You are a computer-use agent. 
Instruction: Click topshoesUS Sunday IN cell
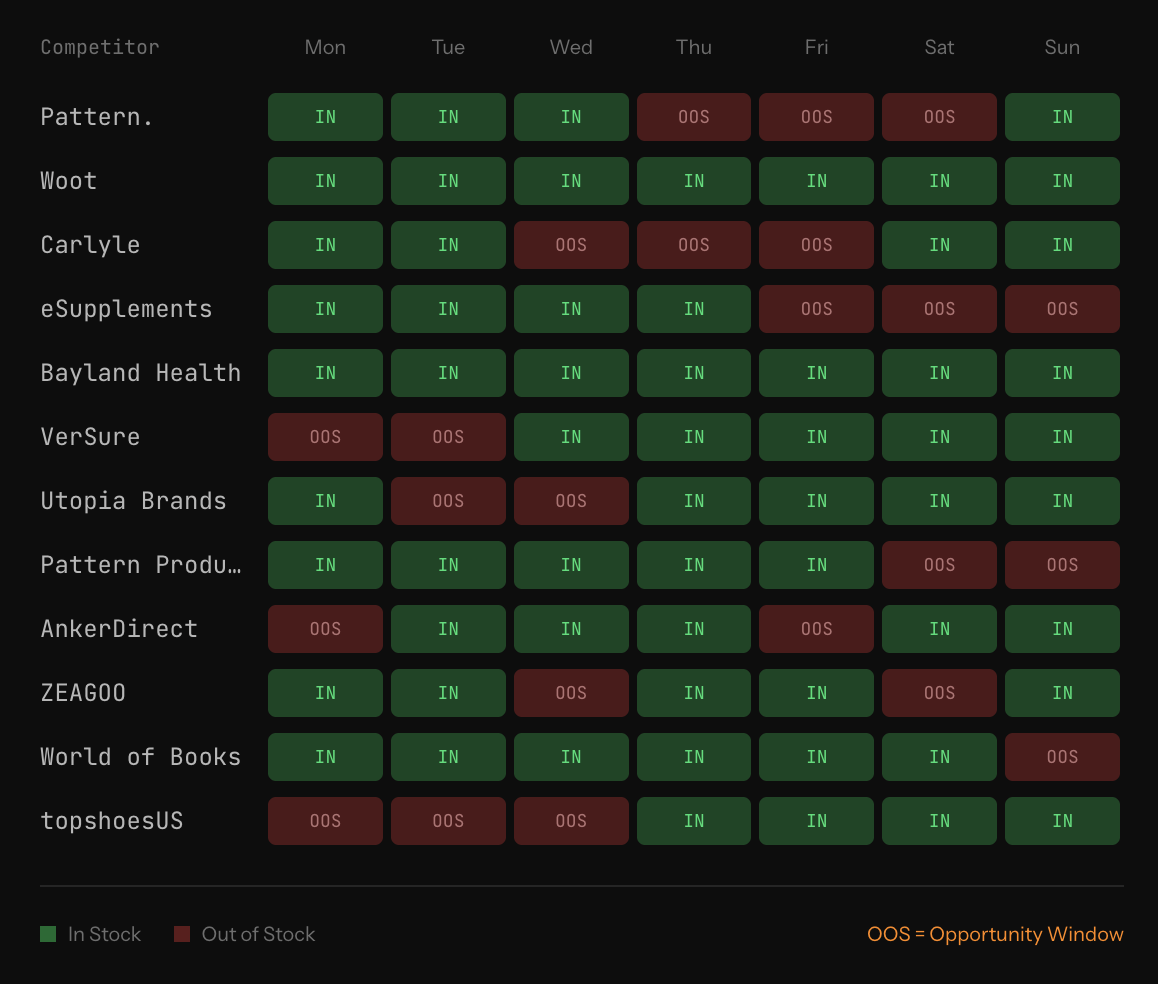click(1062, 821)
